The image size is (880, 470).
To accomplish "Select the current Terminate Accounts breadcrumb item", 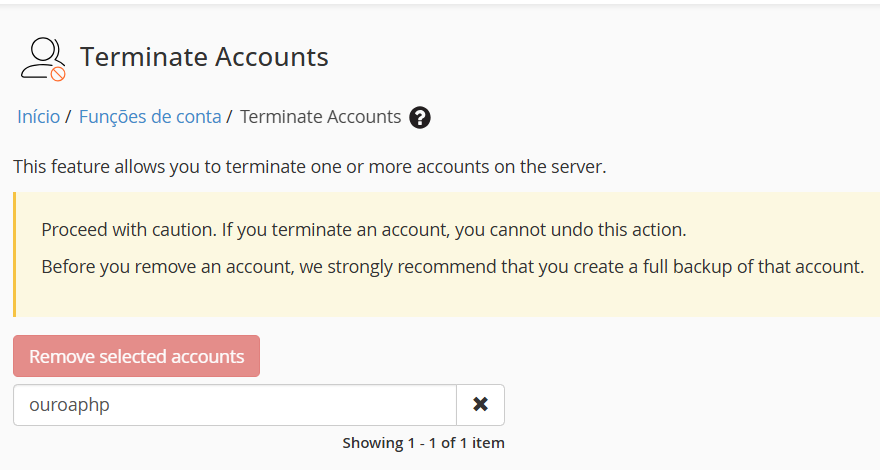I will coord(320,117).
